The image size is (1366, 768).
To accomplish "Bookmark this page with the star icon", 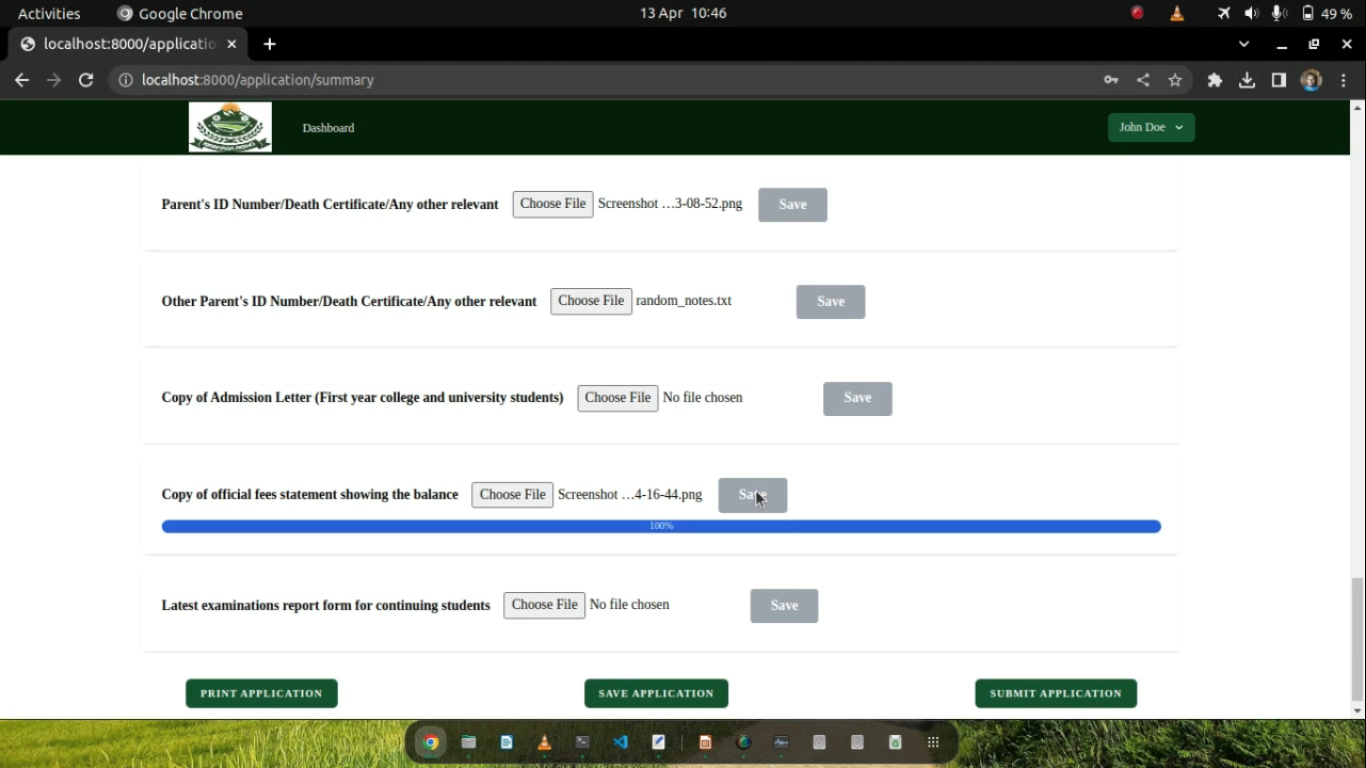I will (x=1175, y=80).
